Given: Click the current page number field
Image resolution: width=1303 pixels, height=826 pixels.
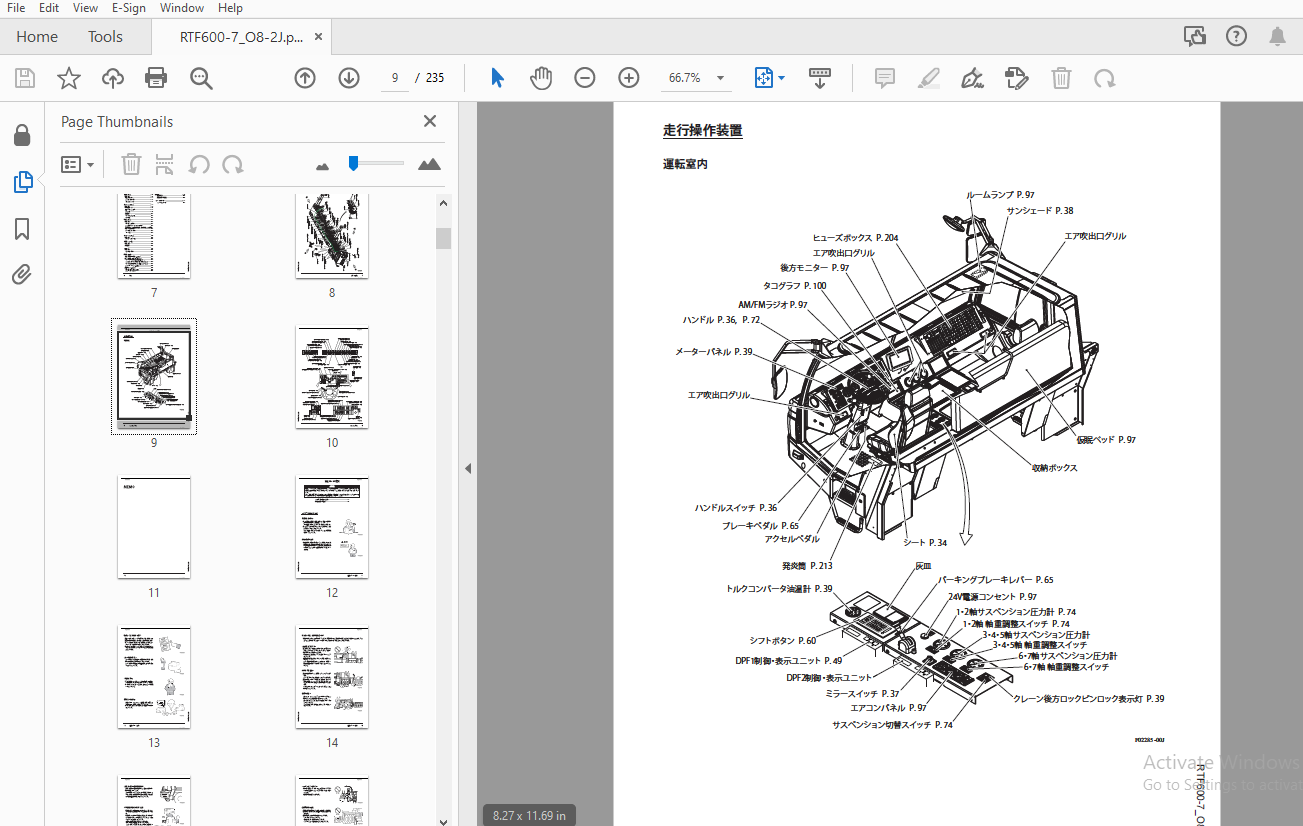Looking at the screenshot, I should [395, 78].
